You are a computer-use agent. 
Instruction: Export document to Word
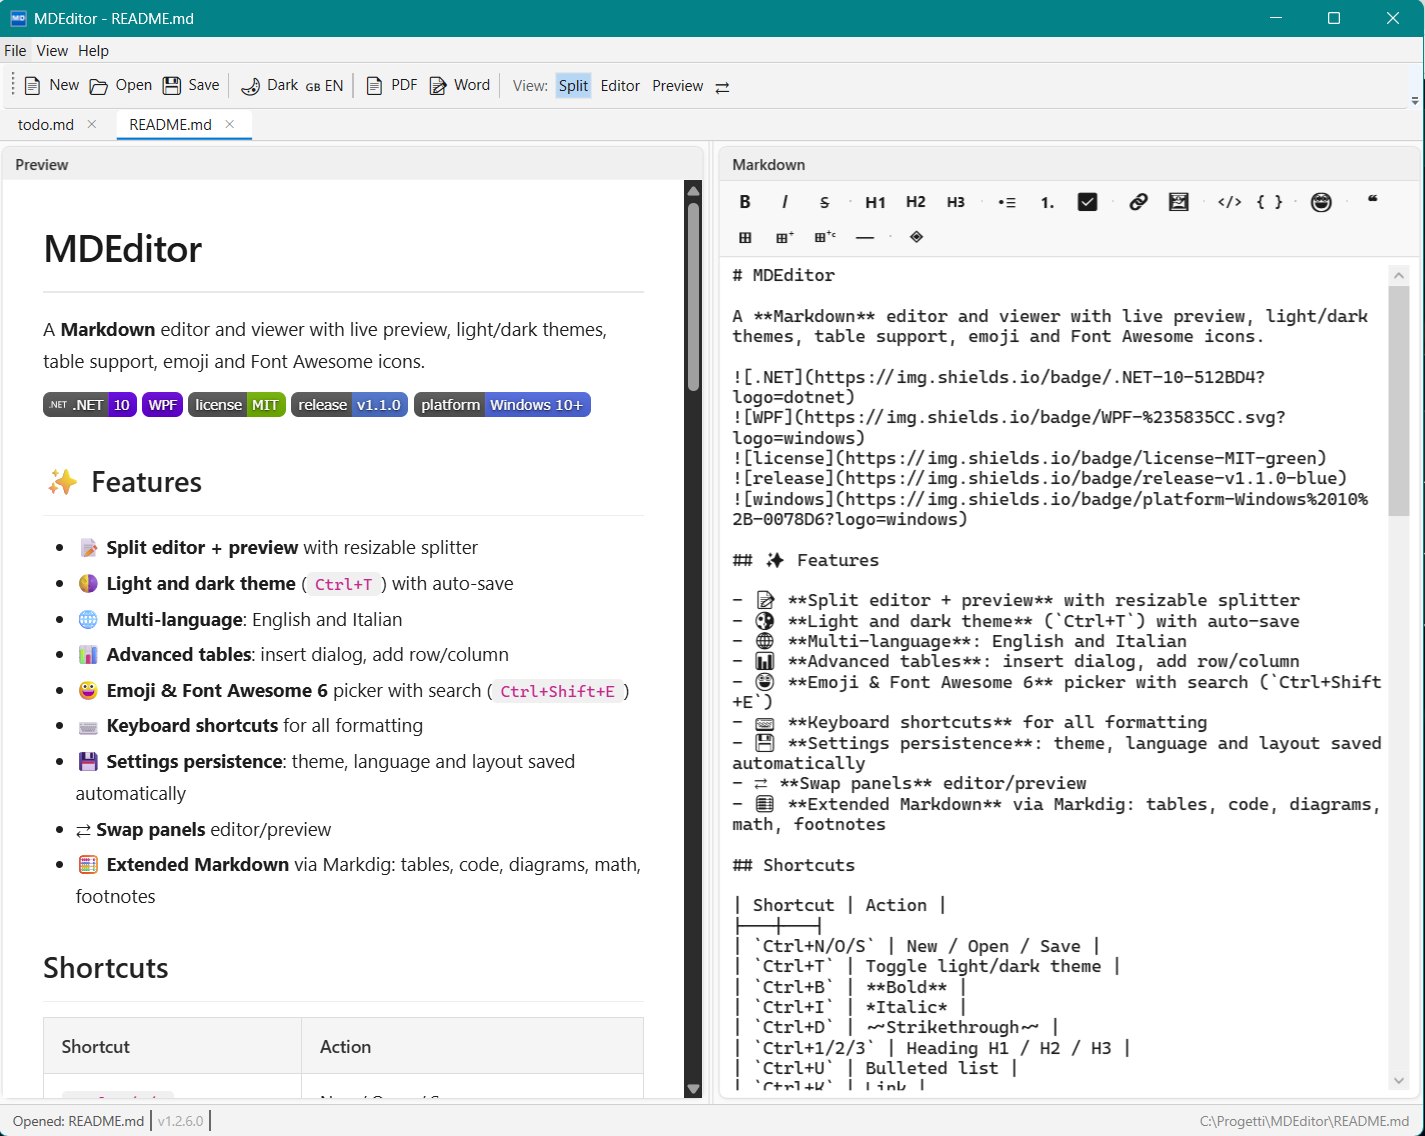[460, 86]
